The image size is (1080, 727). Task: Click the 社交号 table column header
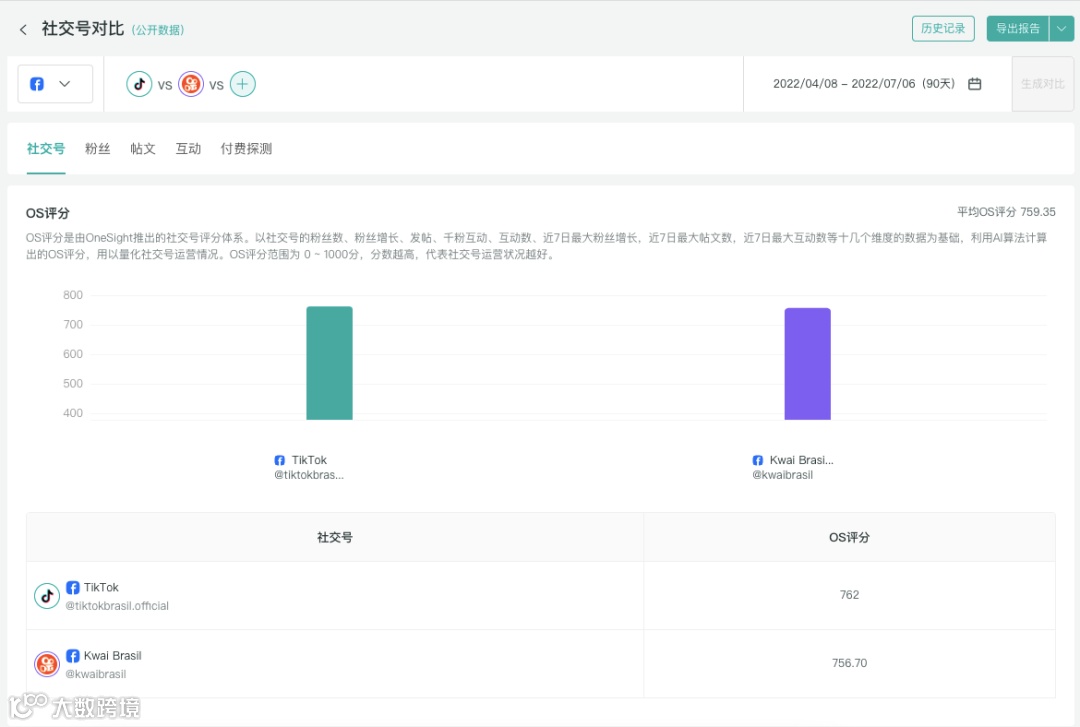click(335, 537)
